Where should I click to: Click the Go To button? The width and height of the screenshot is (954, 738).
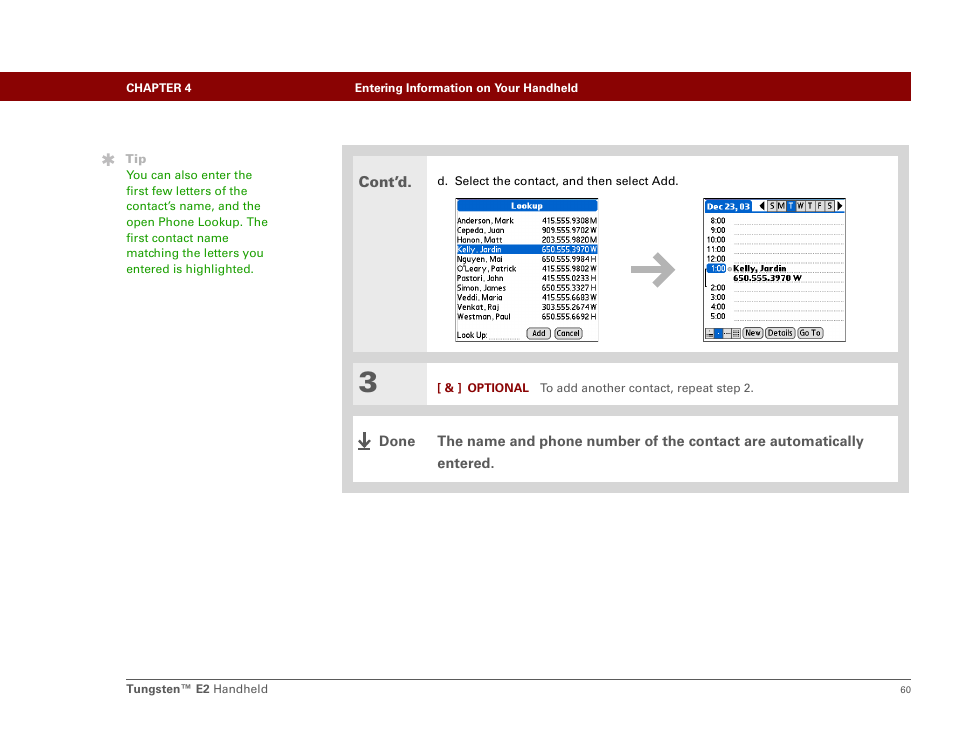pyautogui.click(x=810, y=333)
